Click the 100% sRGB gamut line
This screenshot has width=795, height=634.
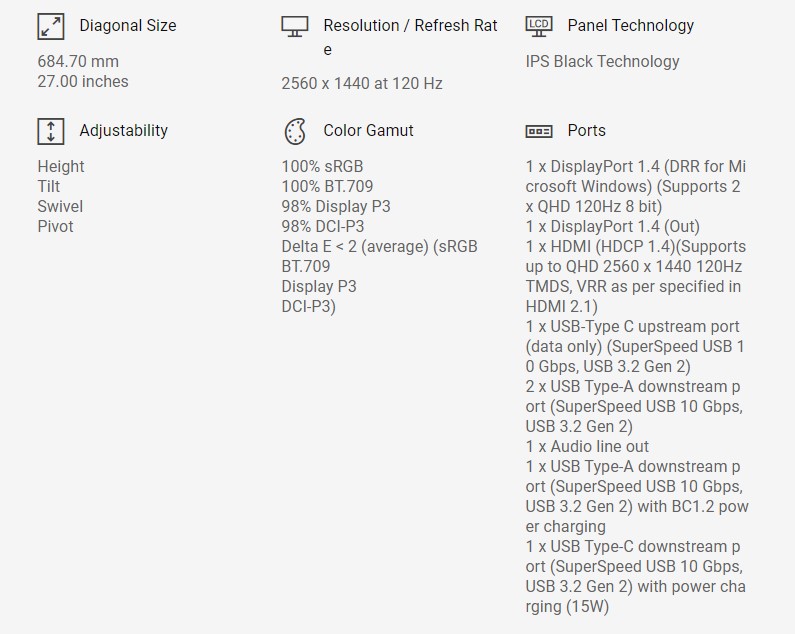pyautogui.click(x=322, y=167)
